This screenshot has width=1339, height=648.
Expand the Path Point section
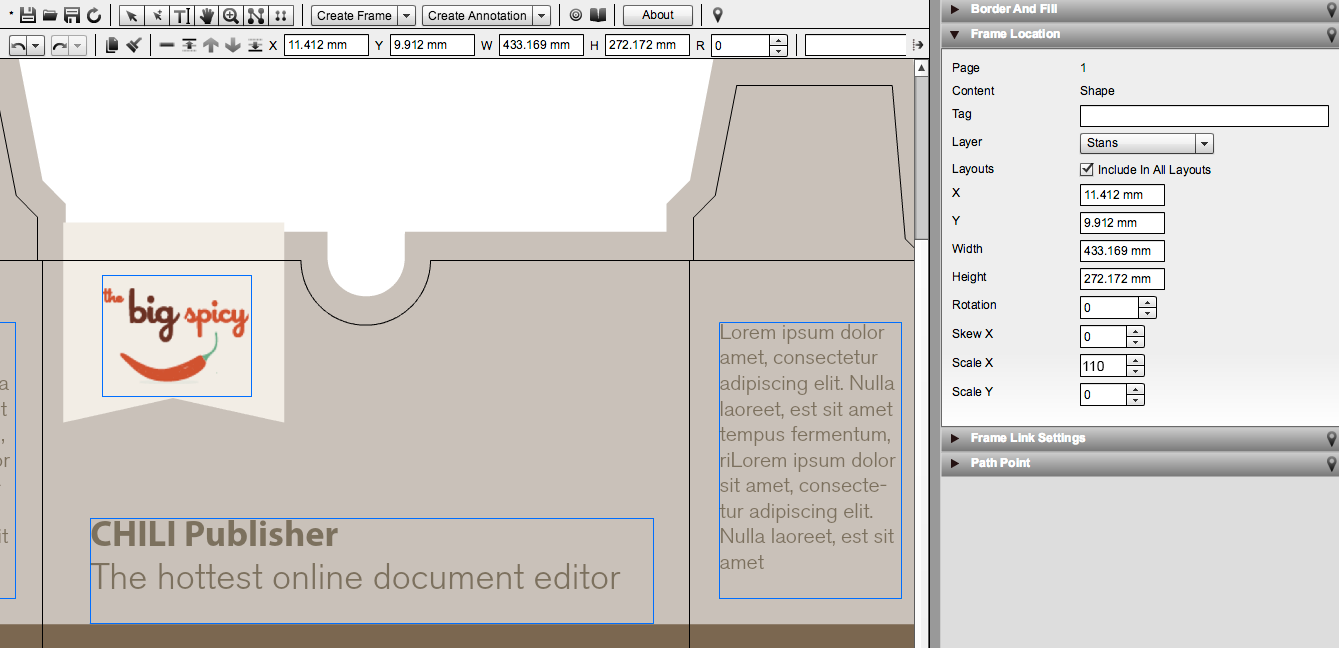[x=1000, y=463]
